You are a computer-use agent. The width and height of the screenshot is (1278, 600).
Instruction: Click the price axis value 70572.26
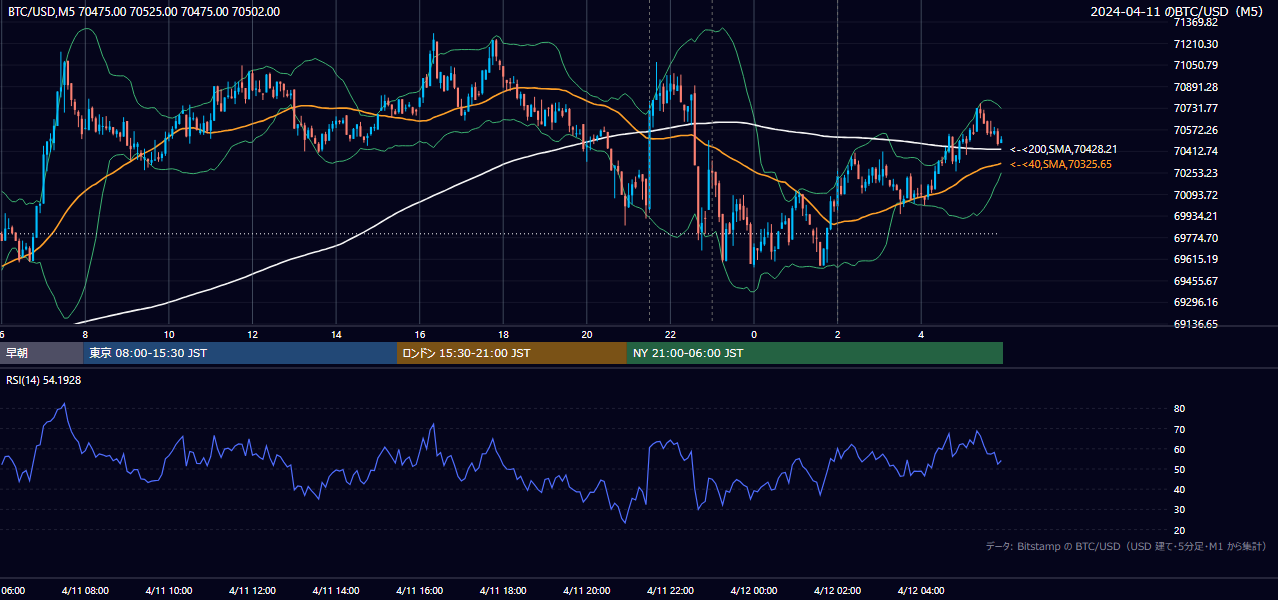[1195, 130]
